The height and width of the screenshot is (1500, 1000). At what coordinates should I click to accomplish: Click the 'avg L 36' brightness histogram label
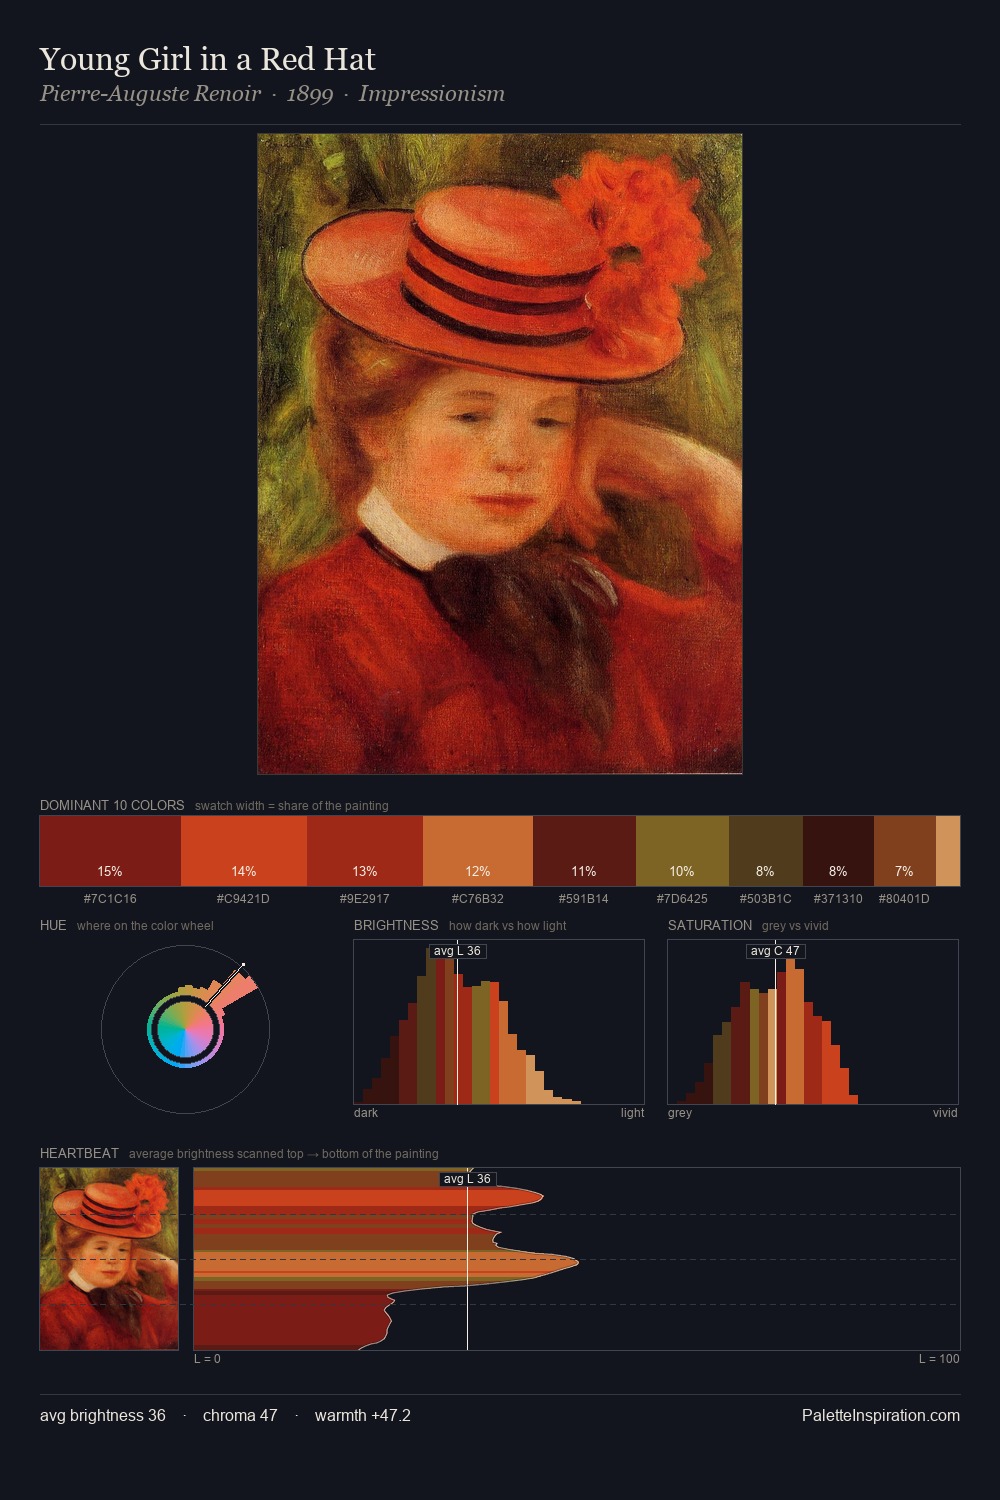tap(457, 951)
